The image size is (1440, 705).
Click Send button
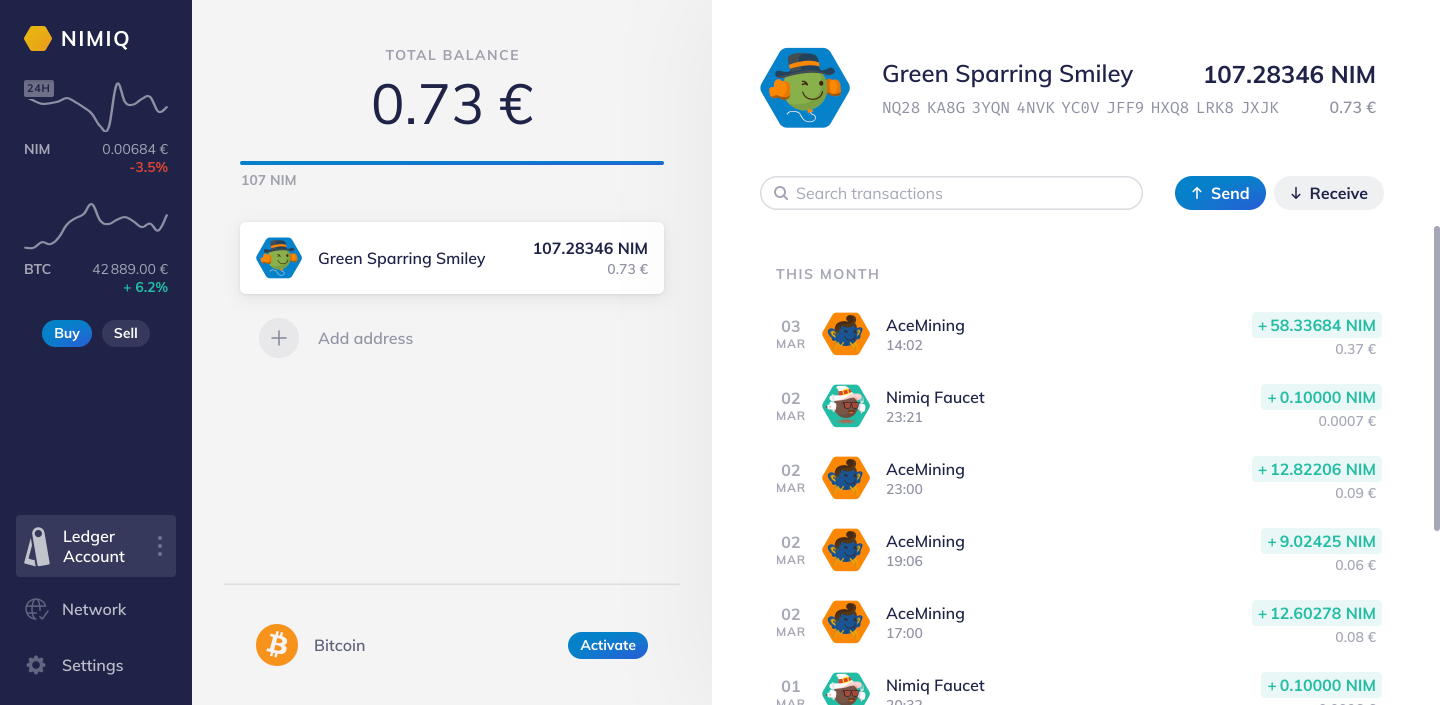pyautogui.click(x=1220, y=193)
